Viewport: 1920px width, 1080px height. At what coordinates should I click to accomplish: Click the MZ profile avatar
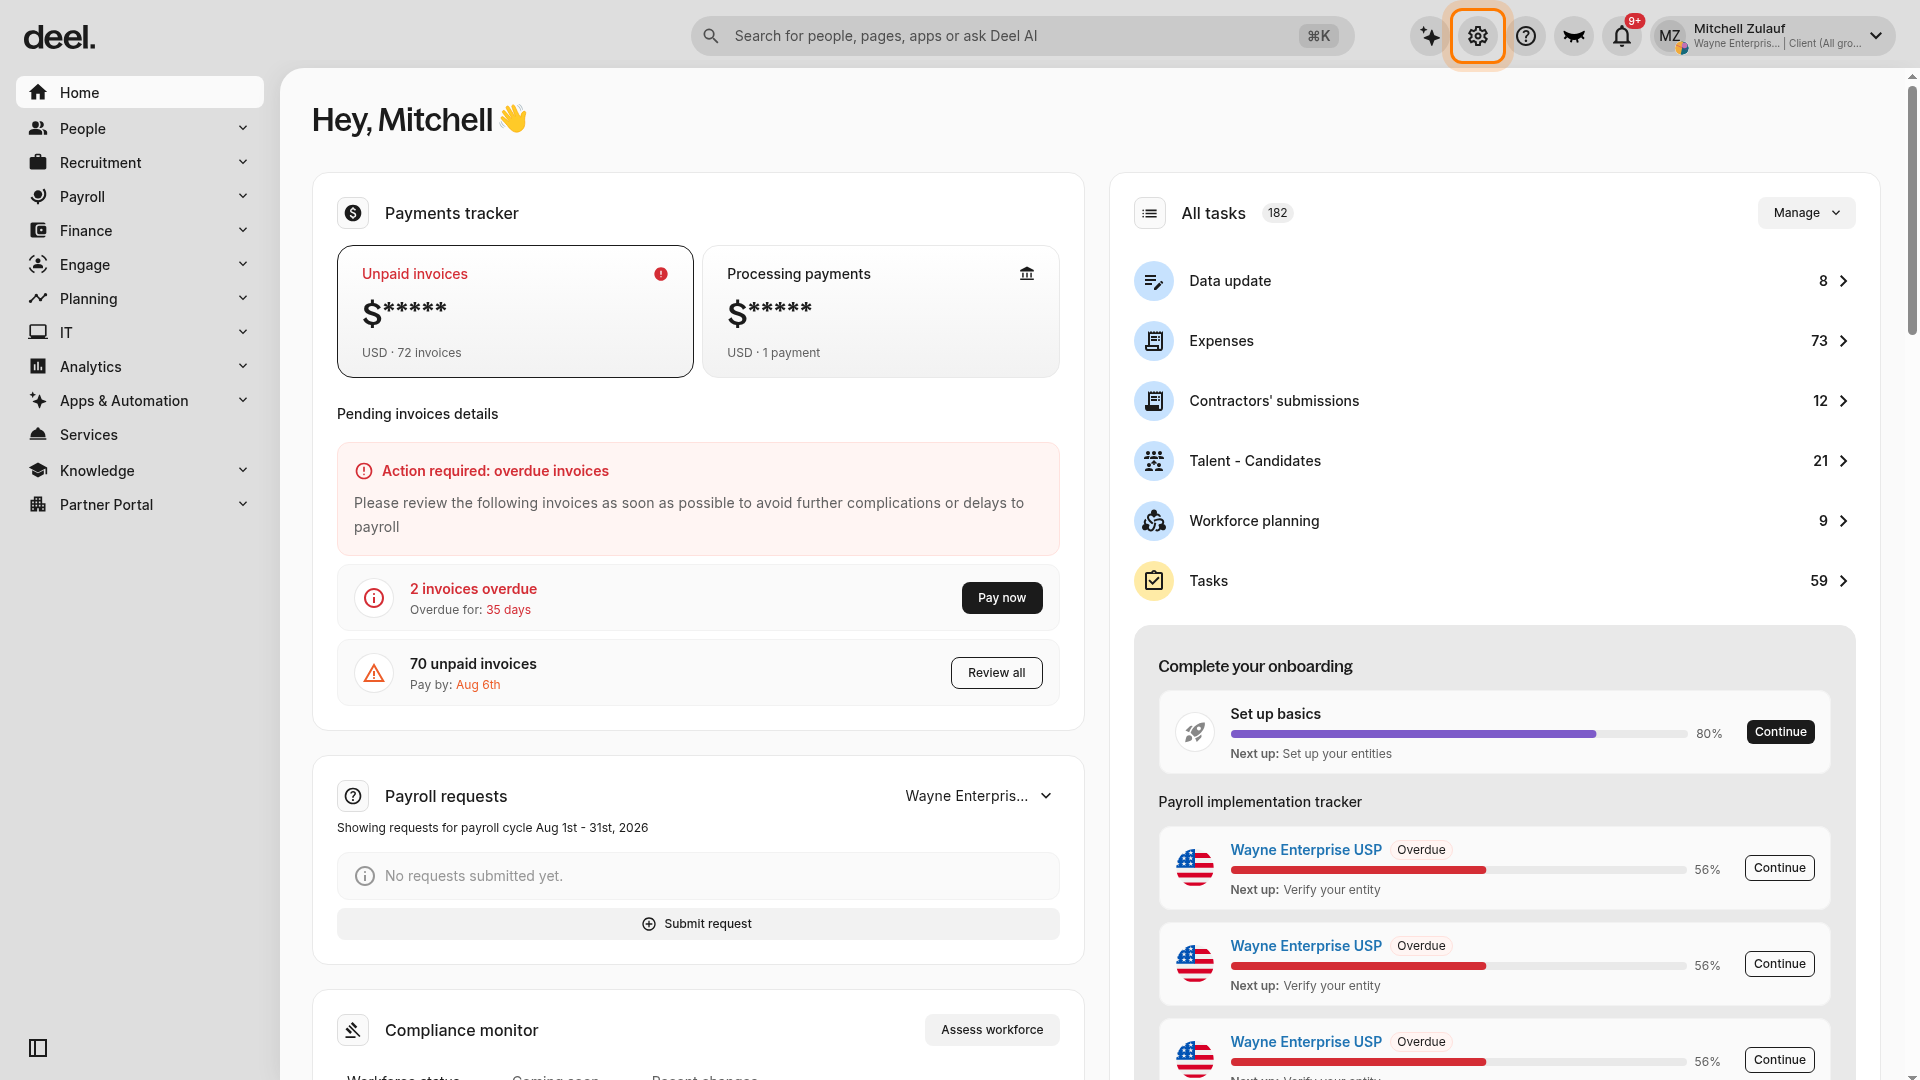point(1670,36)
